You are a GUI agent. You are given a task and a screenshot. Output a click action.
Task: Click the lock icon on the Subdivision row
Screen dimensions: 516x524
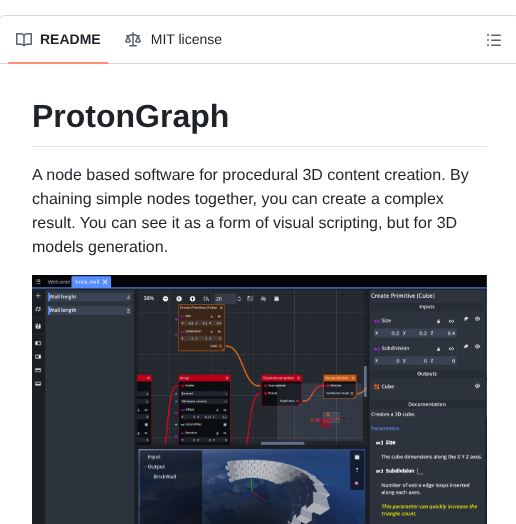[x=438, y=349]
